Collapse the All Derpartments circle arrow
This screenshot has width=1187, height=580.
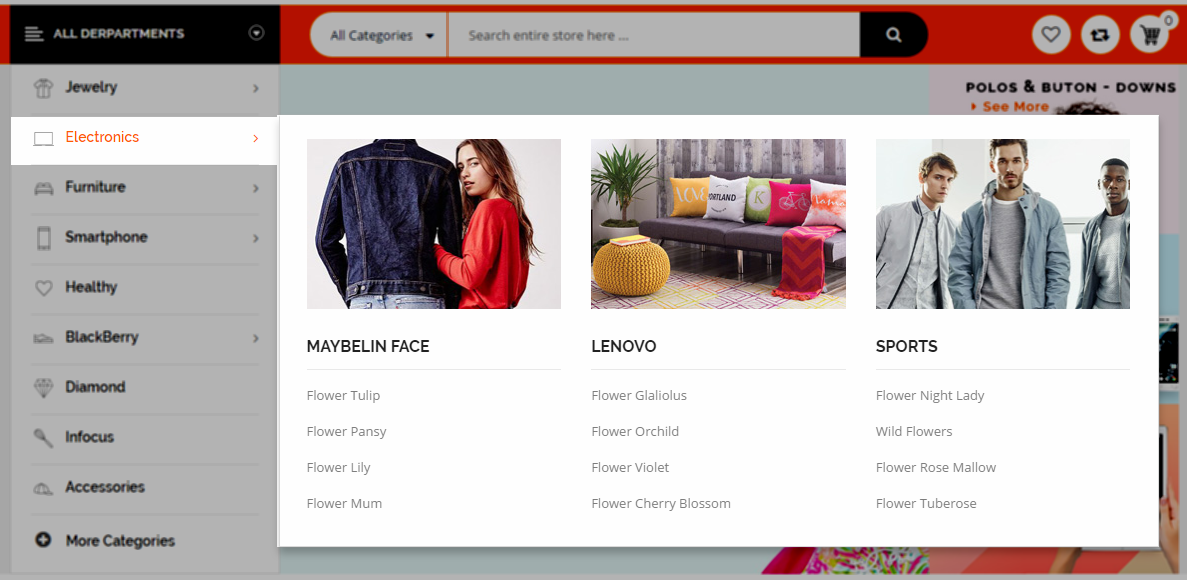[257, 33]
